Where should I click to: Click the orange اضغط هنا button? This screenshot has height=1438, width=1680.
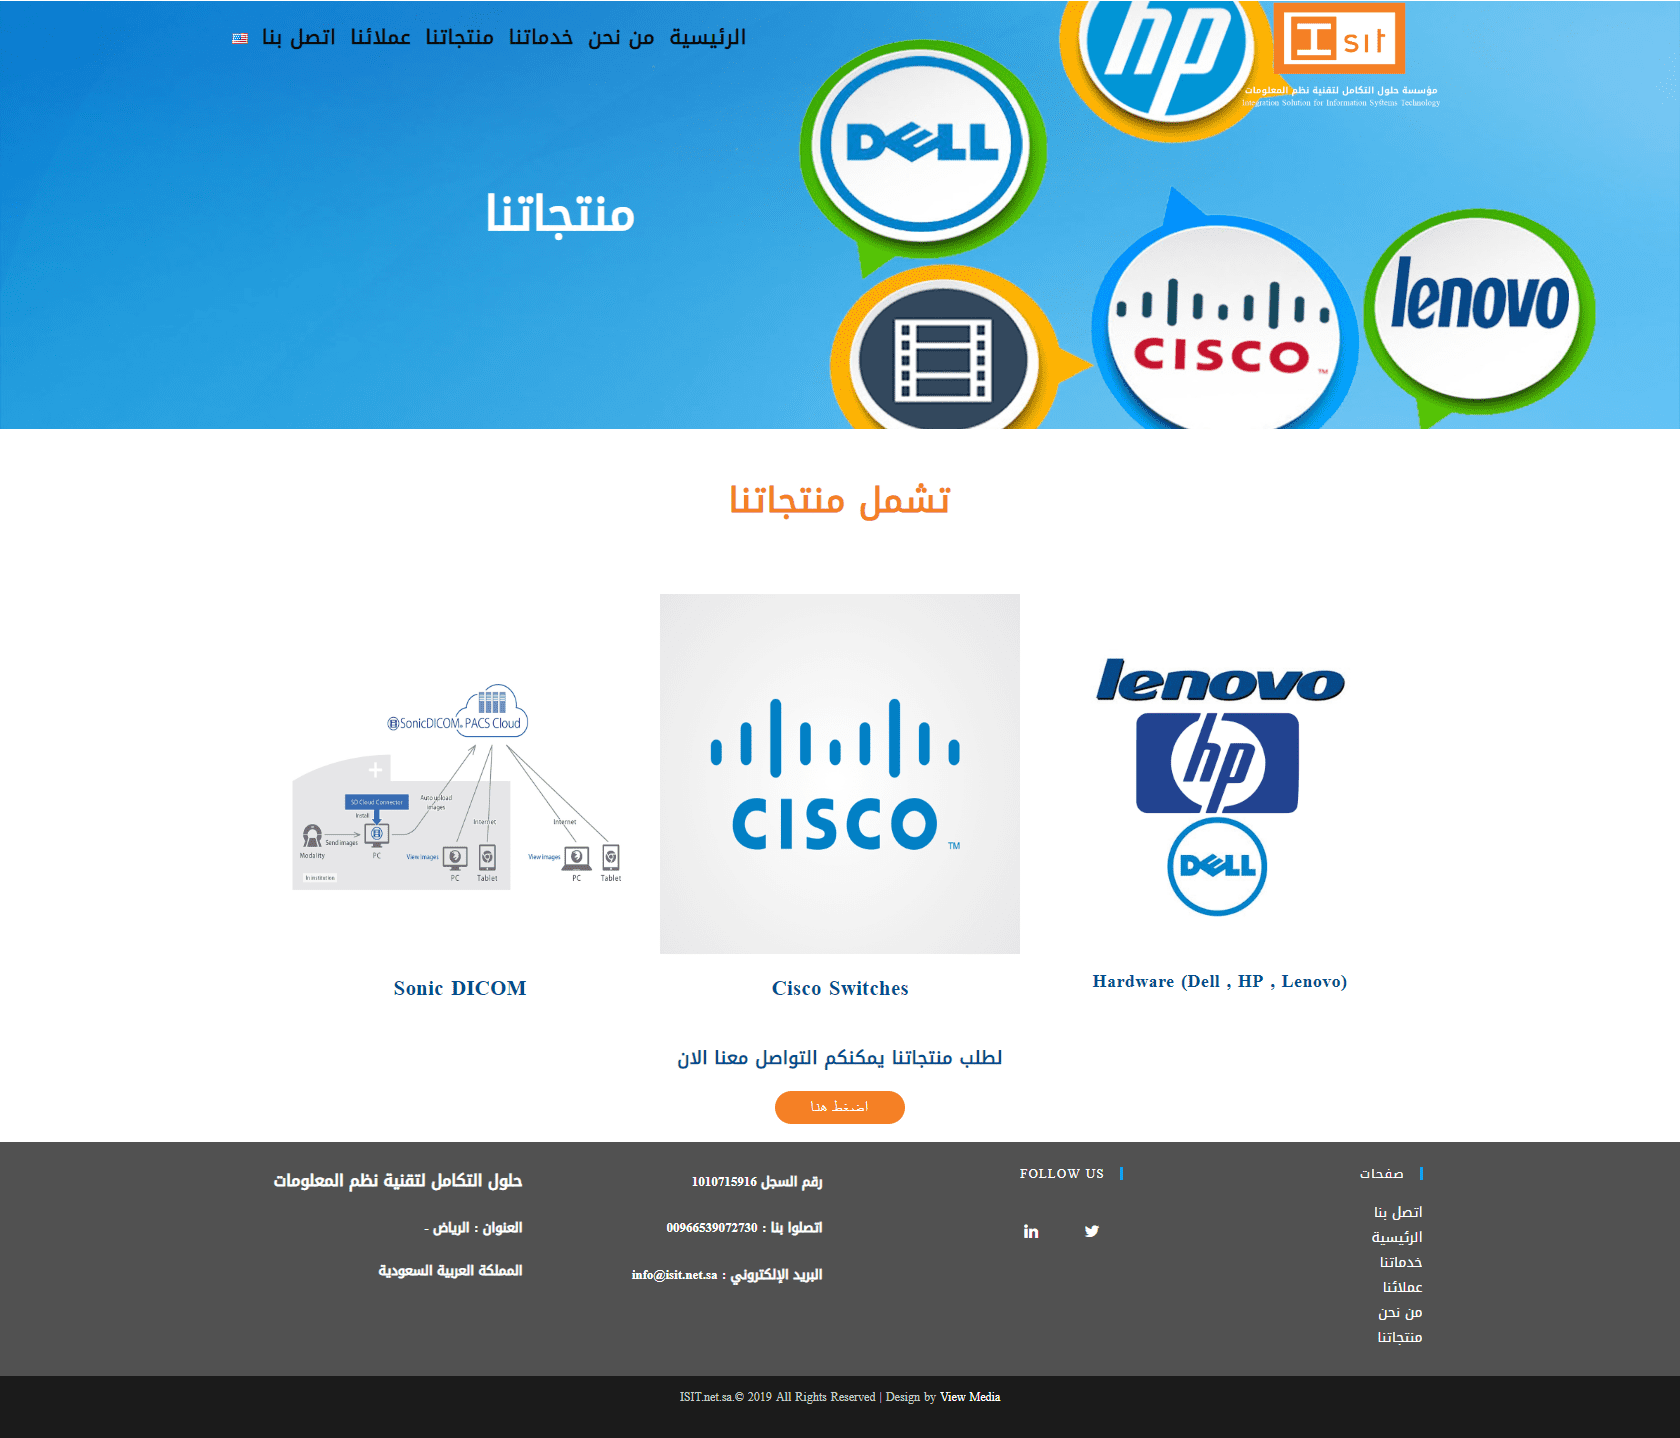click(840, 1107)
